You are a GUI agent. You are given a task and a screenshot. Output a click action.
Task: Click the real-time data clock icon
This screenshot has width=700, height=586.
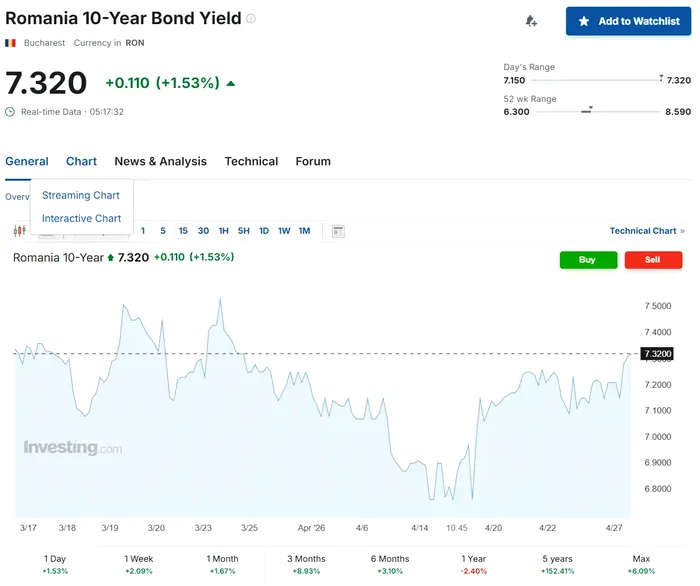[11, 112]
